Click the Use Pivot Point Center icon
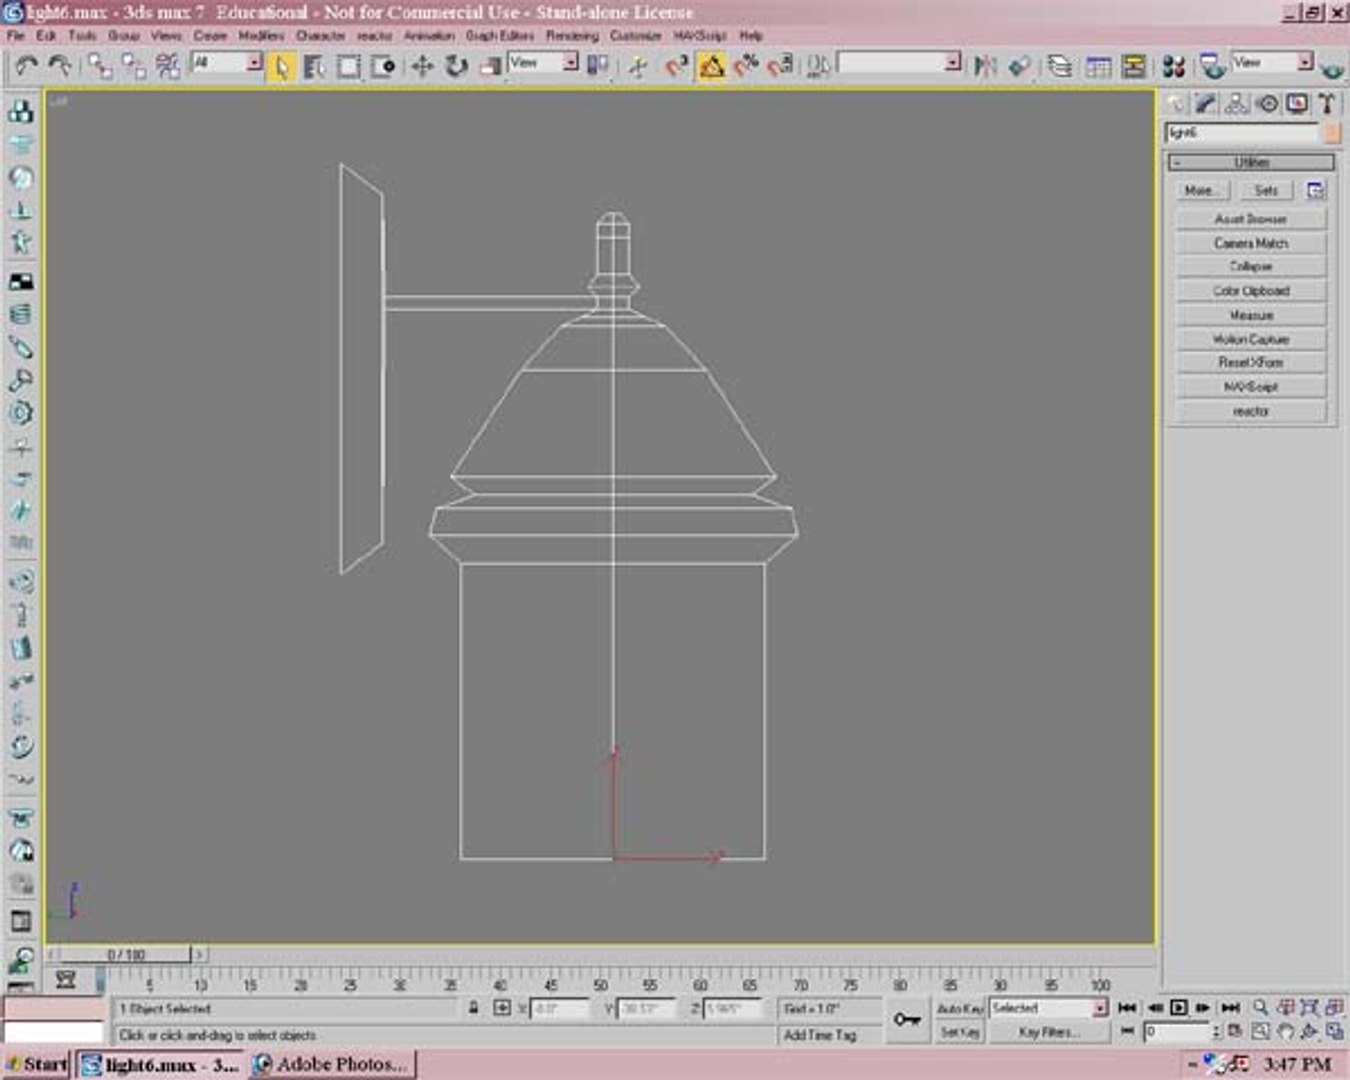 pos(598,66)
